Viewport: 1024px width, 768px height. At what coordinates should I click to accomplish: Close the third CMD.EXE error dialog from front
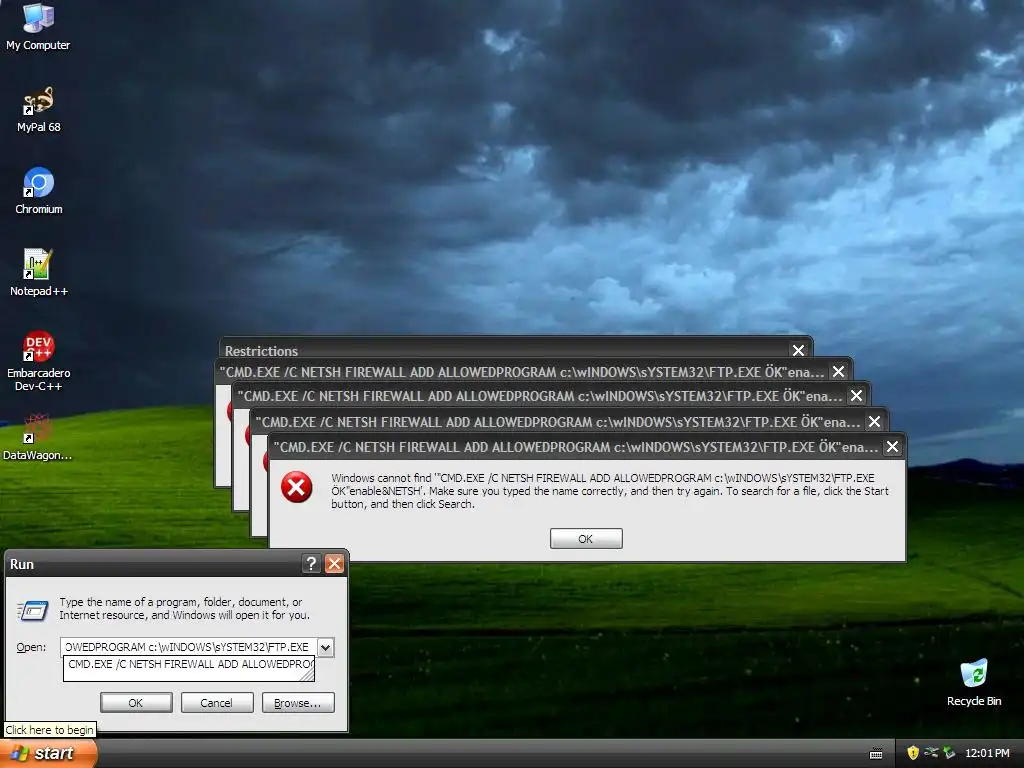tap(856, 396)
